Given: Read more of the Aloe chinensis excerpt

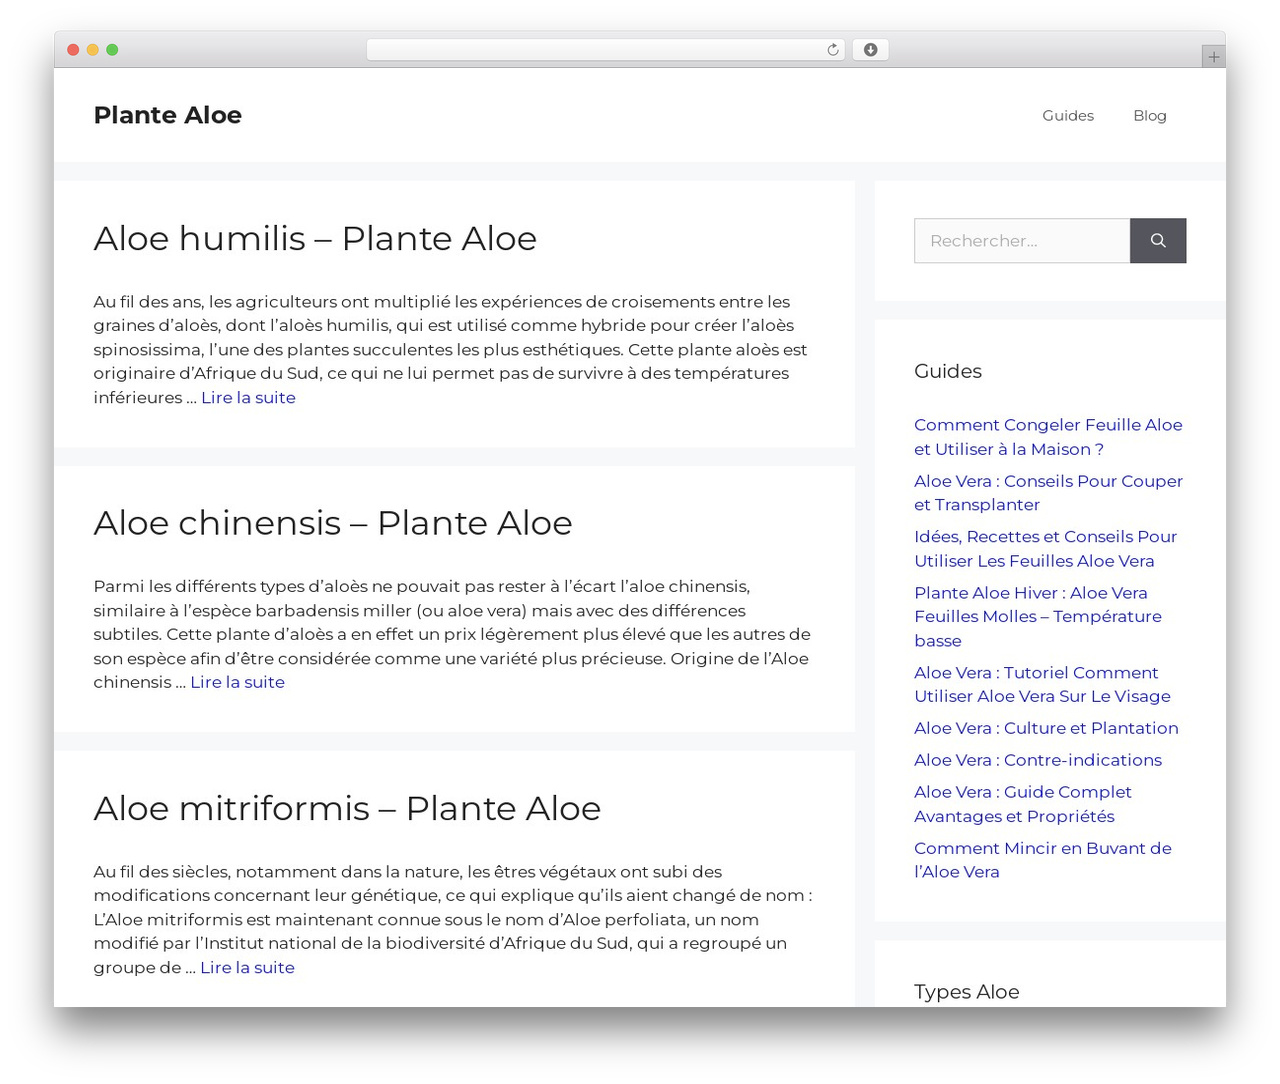Looking at the screenshot, I should tap(238, 683).
